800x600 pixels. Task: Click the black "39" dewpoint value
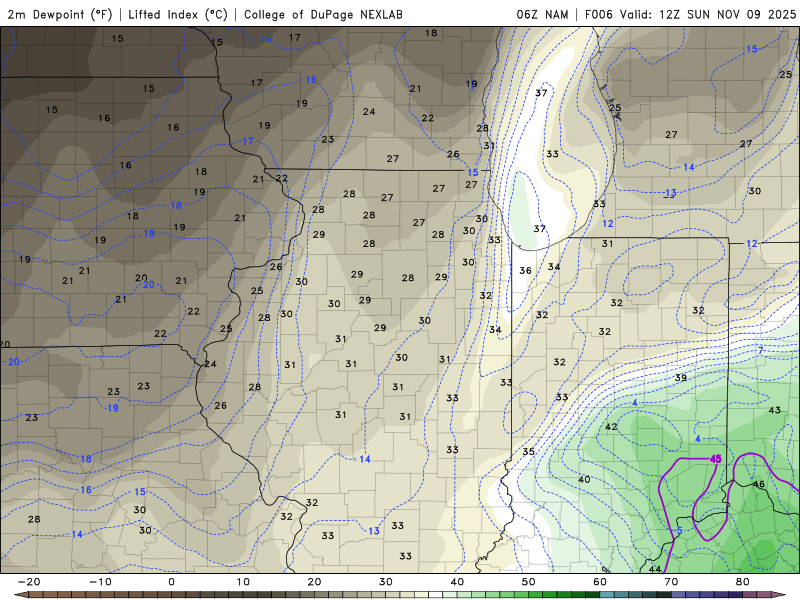(x=681, y=378)
